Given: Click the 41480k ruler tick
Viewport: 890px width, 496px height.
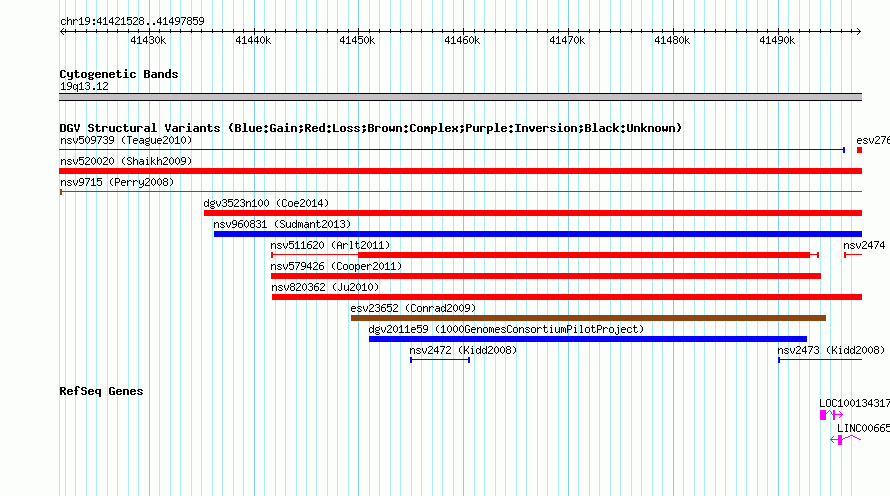Looking at the screenshot, I should [672, 40].
